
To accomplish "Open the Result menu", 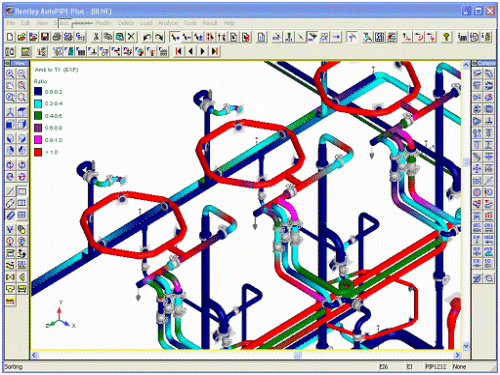I will (210, 23).
